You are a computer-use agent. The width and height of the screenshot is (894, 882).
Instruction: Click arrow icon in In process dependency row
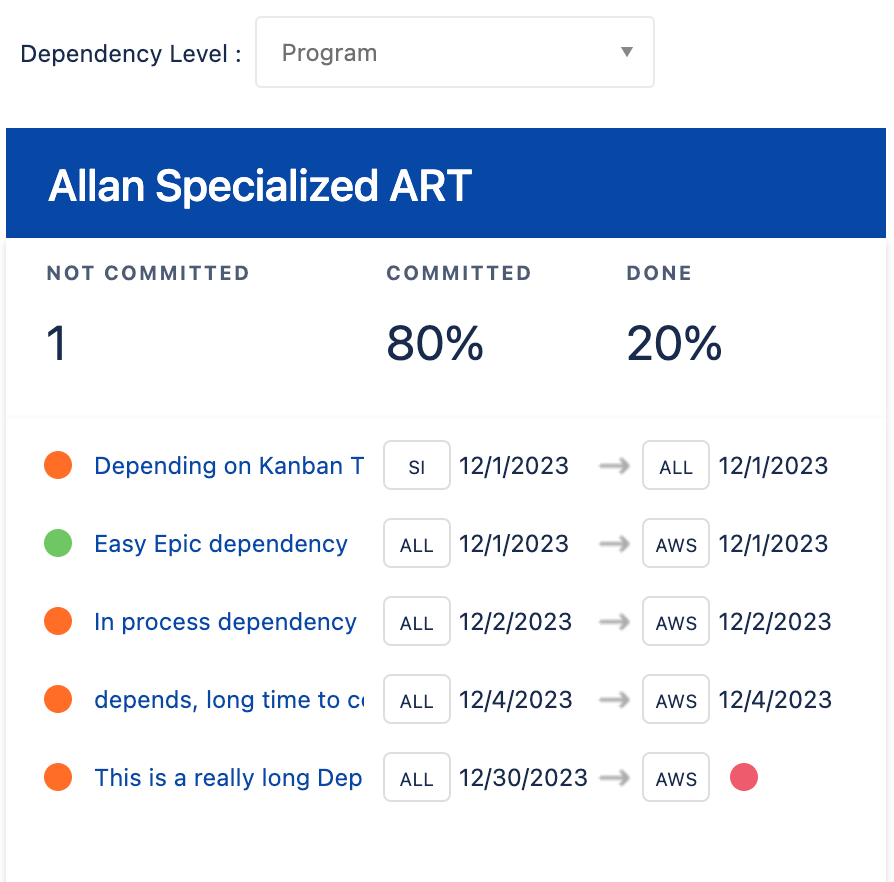point(614,622)
